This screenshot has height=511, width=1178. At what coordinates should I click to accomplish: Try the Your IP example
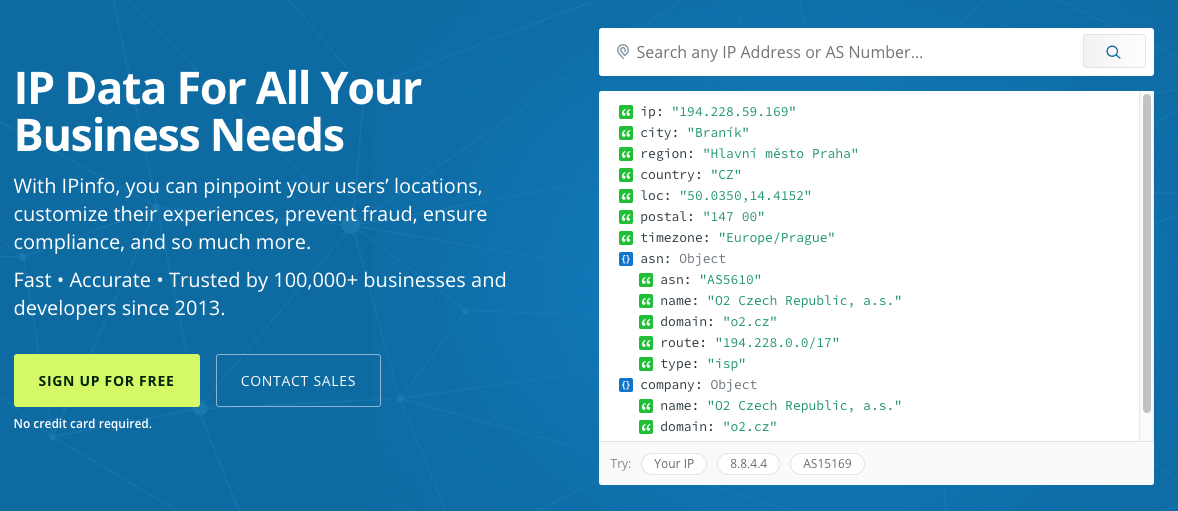(x=674, y=464)
